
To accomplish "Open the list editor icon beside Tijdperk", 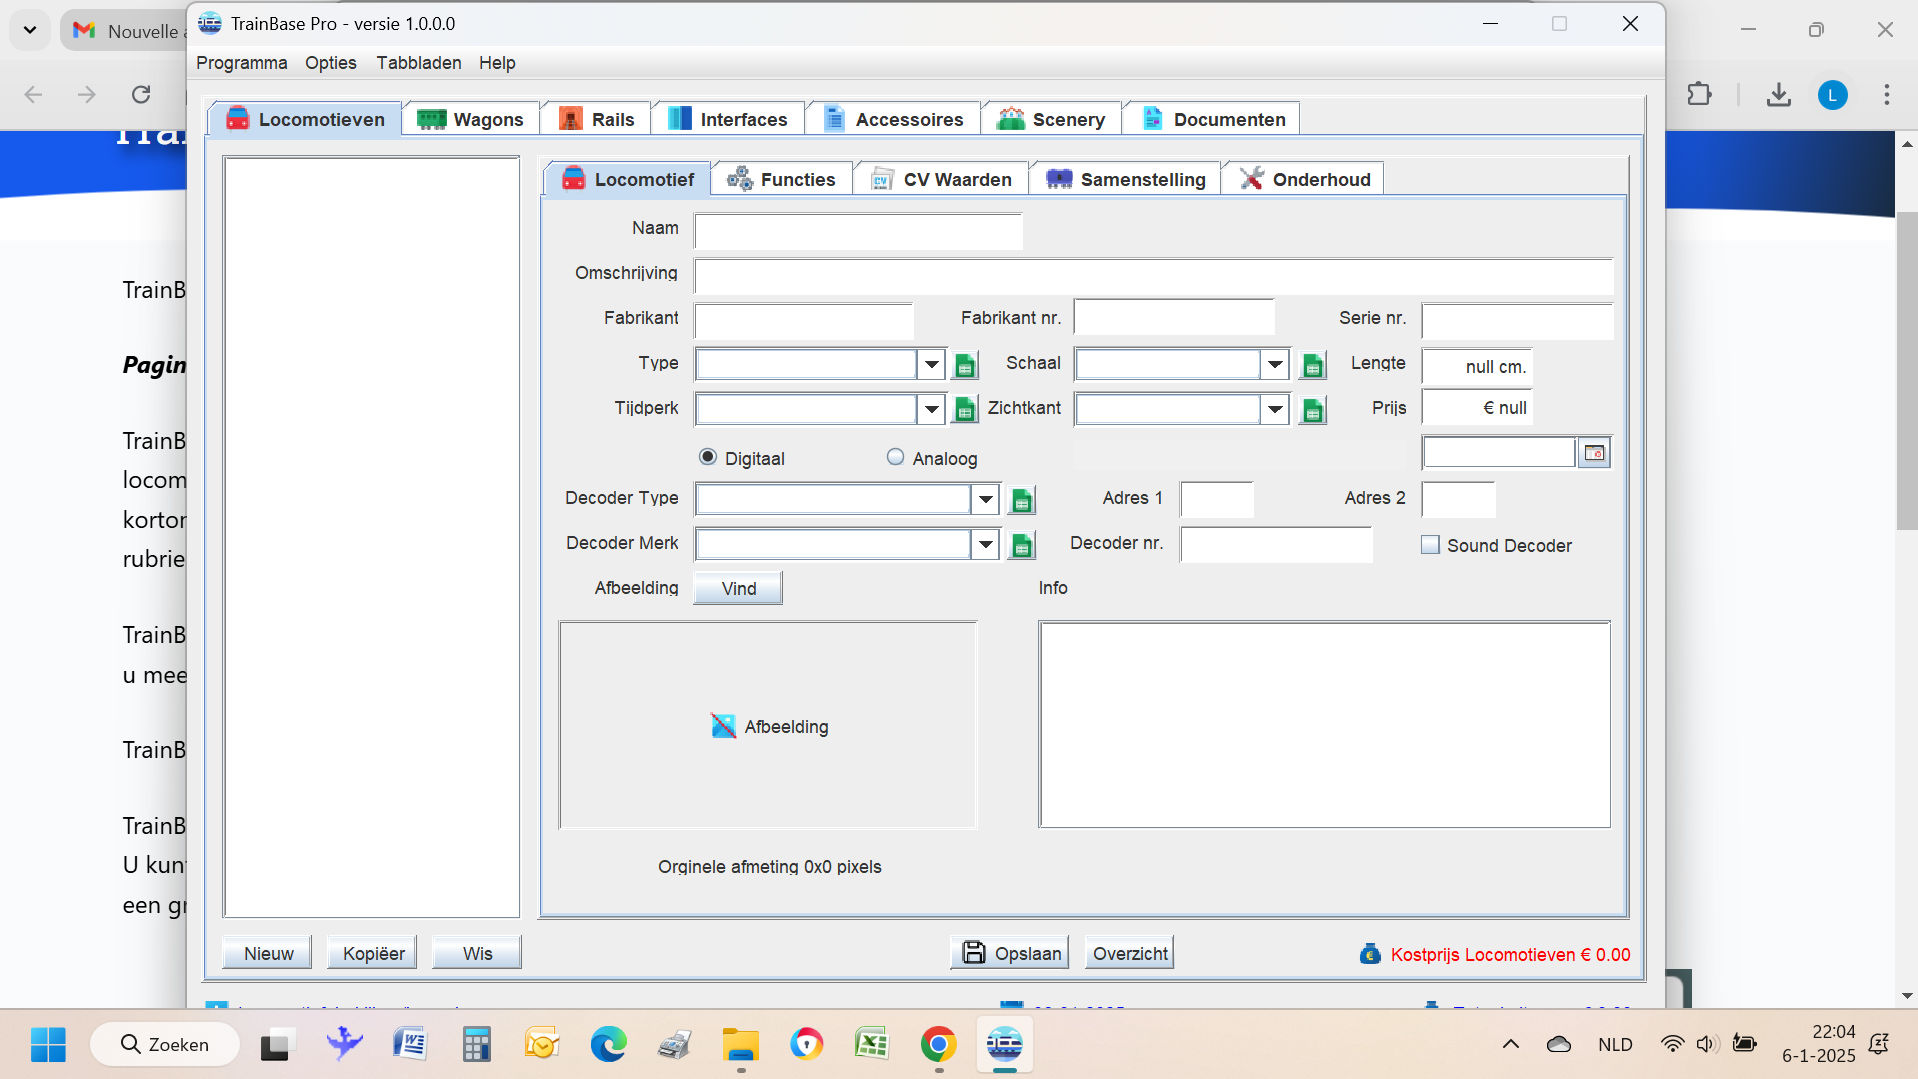I will [965, 409].
